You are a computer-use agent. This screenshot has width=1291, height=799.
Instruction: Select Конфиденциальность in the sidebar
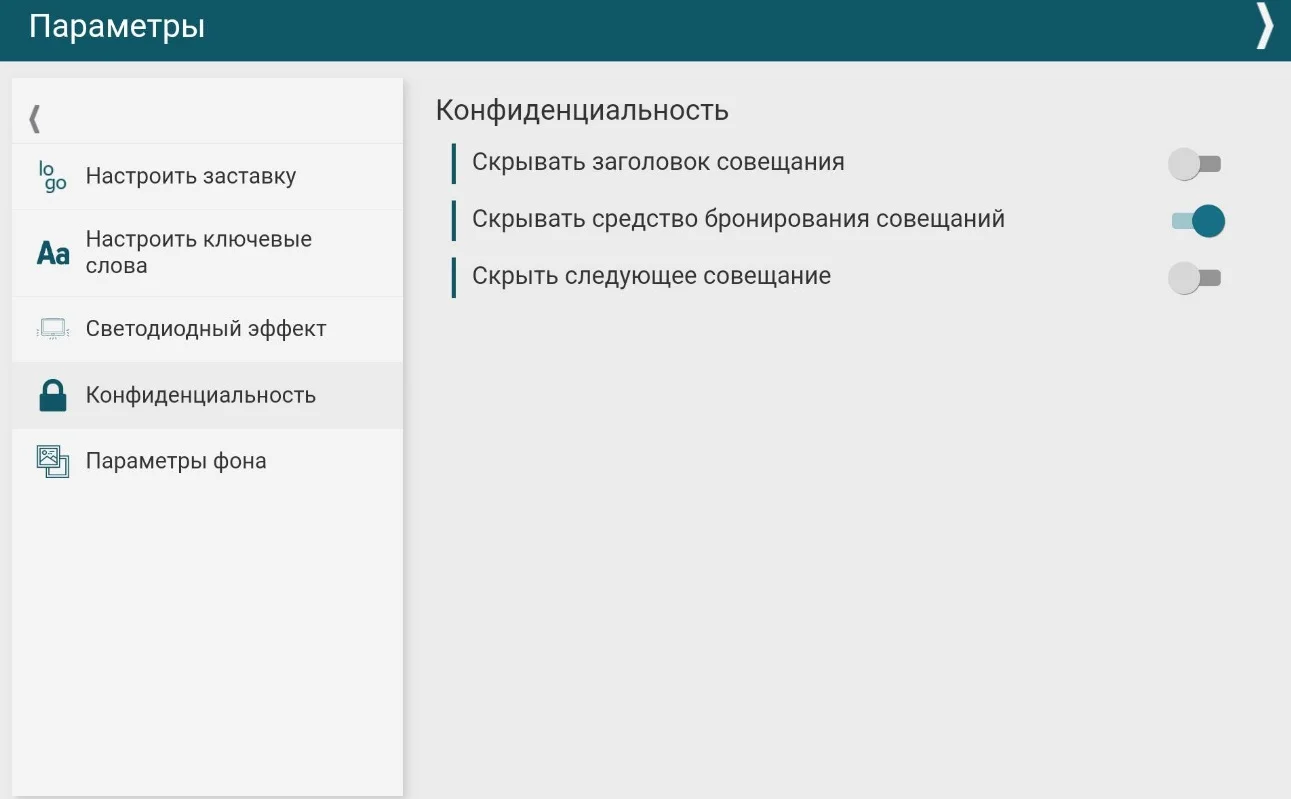(x=201, y=395)
